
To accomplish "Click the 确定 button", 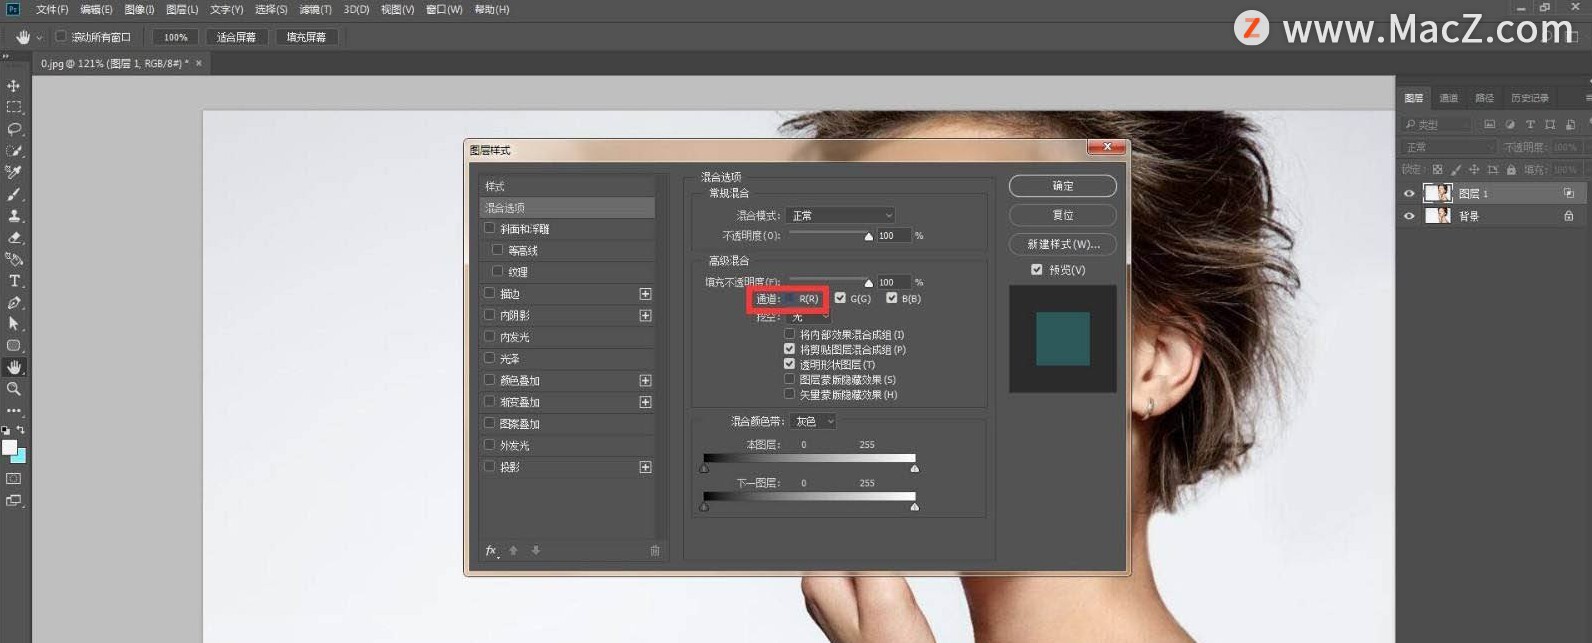I will (1063, 186).
